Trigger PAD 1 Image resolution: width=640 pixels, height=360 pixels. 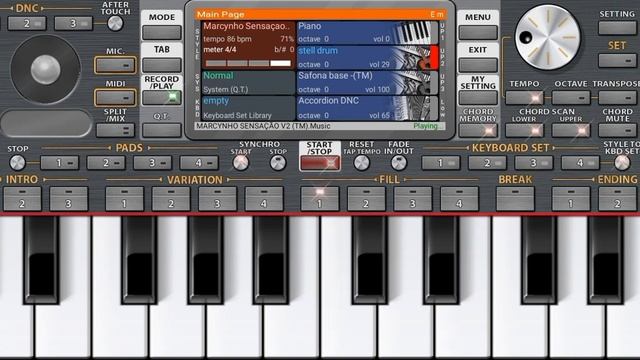coord(60,163)
